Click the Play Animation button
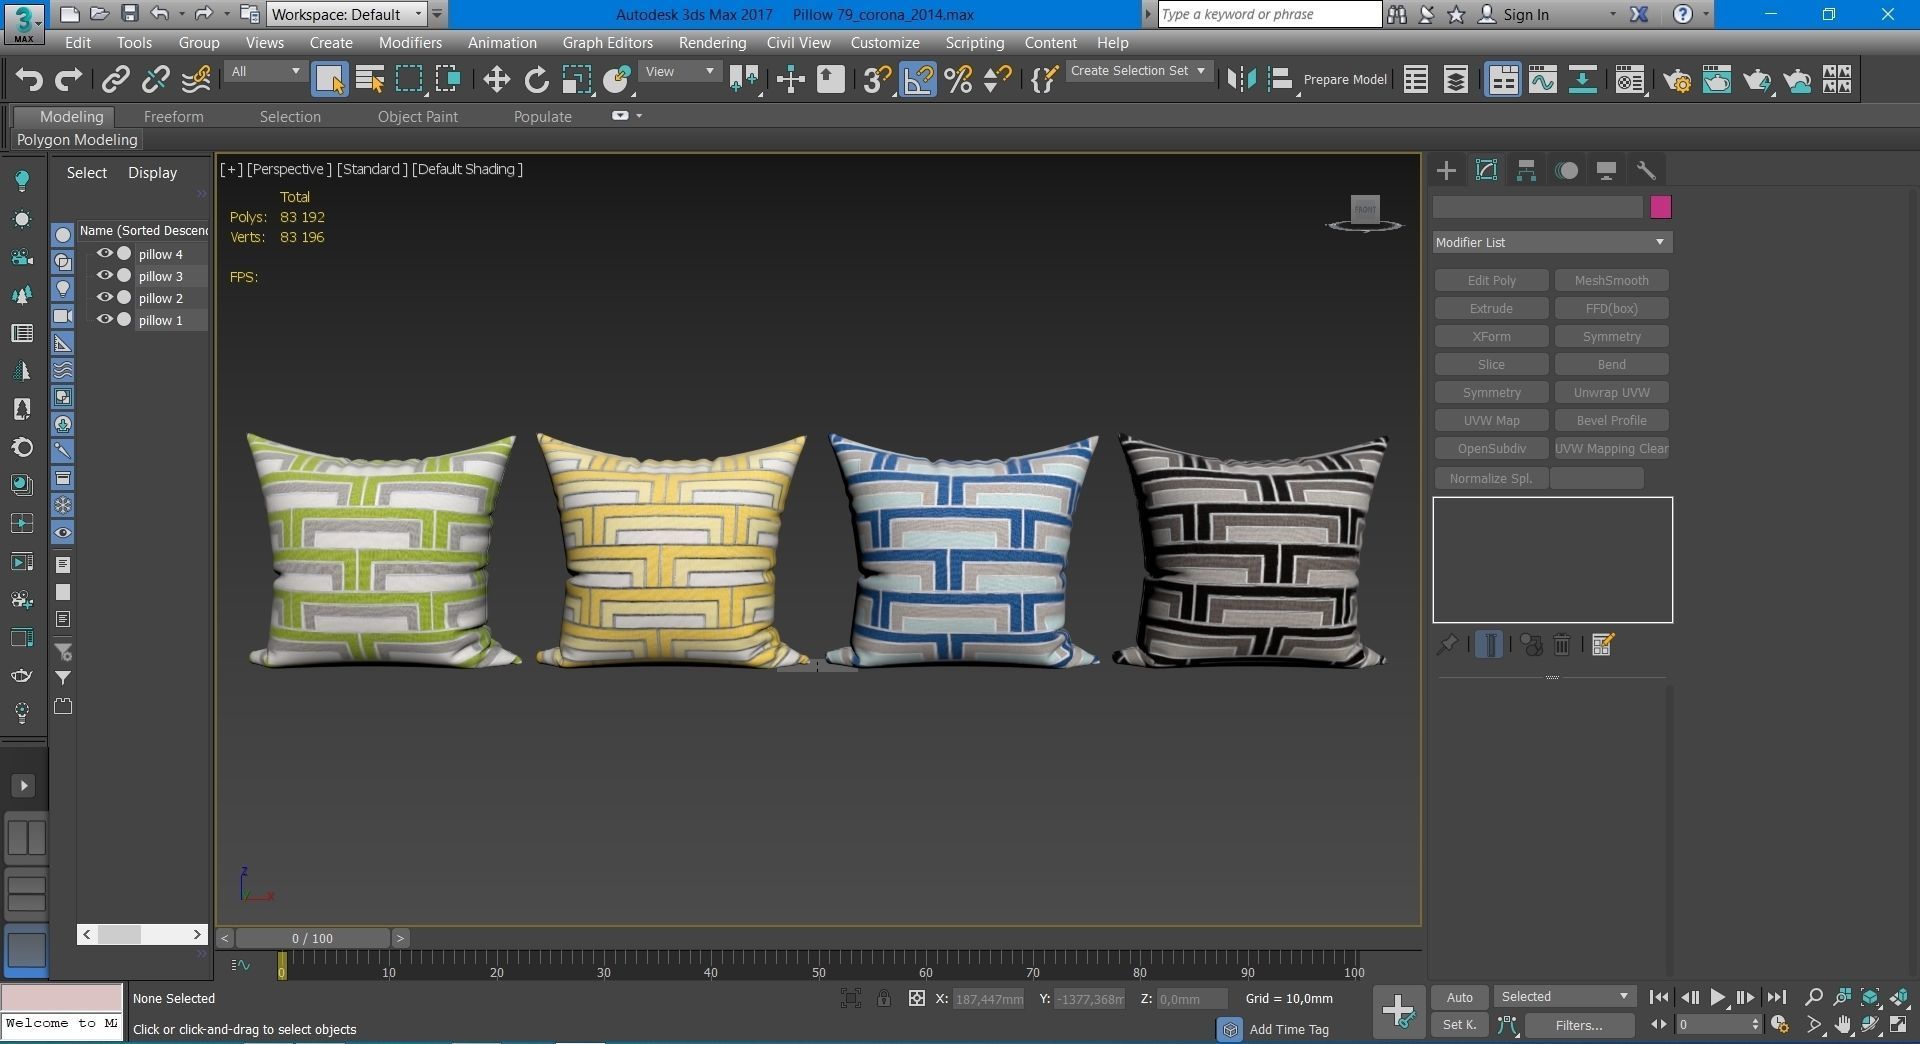1920x1044 pixels. [1717, 997]
